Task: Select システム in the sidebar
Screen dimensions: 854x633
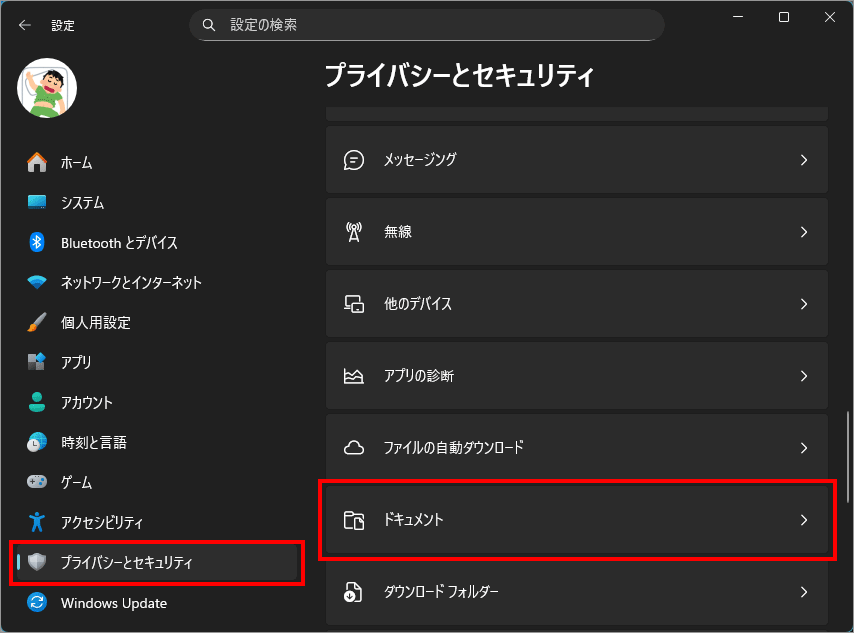Action: (x=82, y=202)
